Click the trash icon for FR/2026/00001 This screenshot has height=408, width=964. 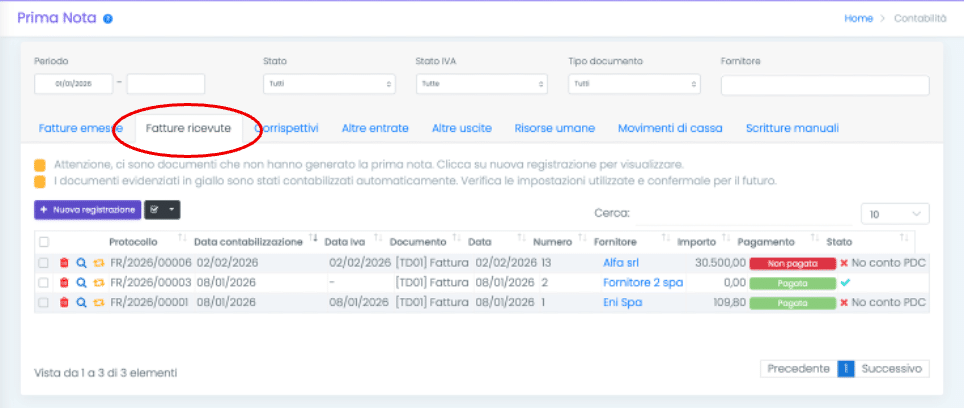pyautogui.click(x=65, y=302)
